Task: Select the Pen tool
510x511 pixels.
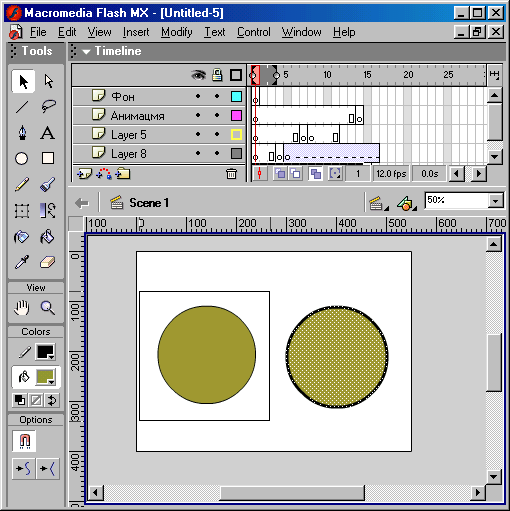Action: click(22, 133)
